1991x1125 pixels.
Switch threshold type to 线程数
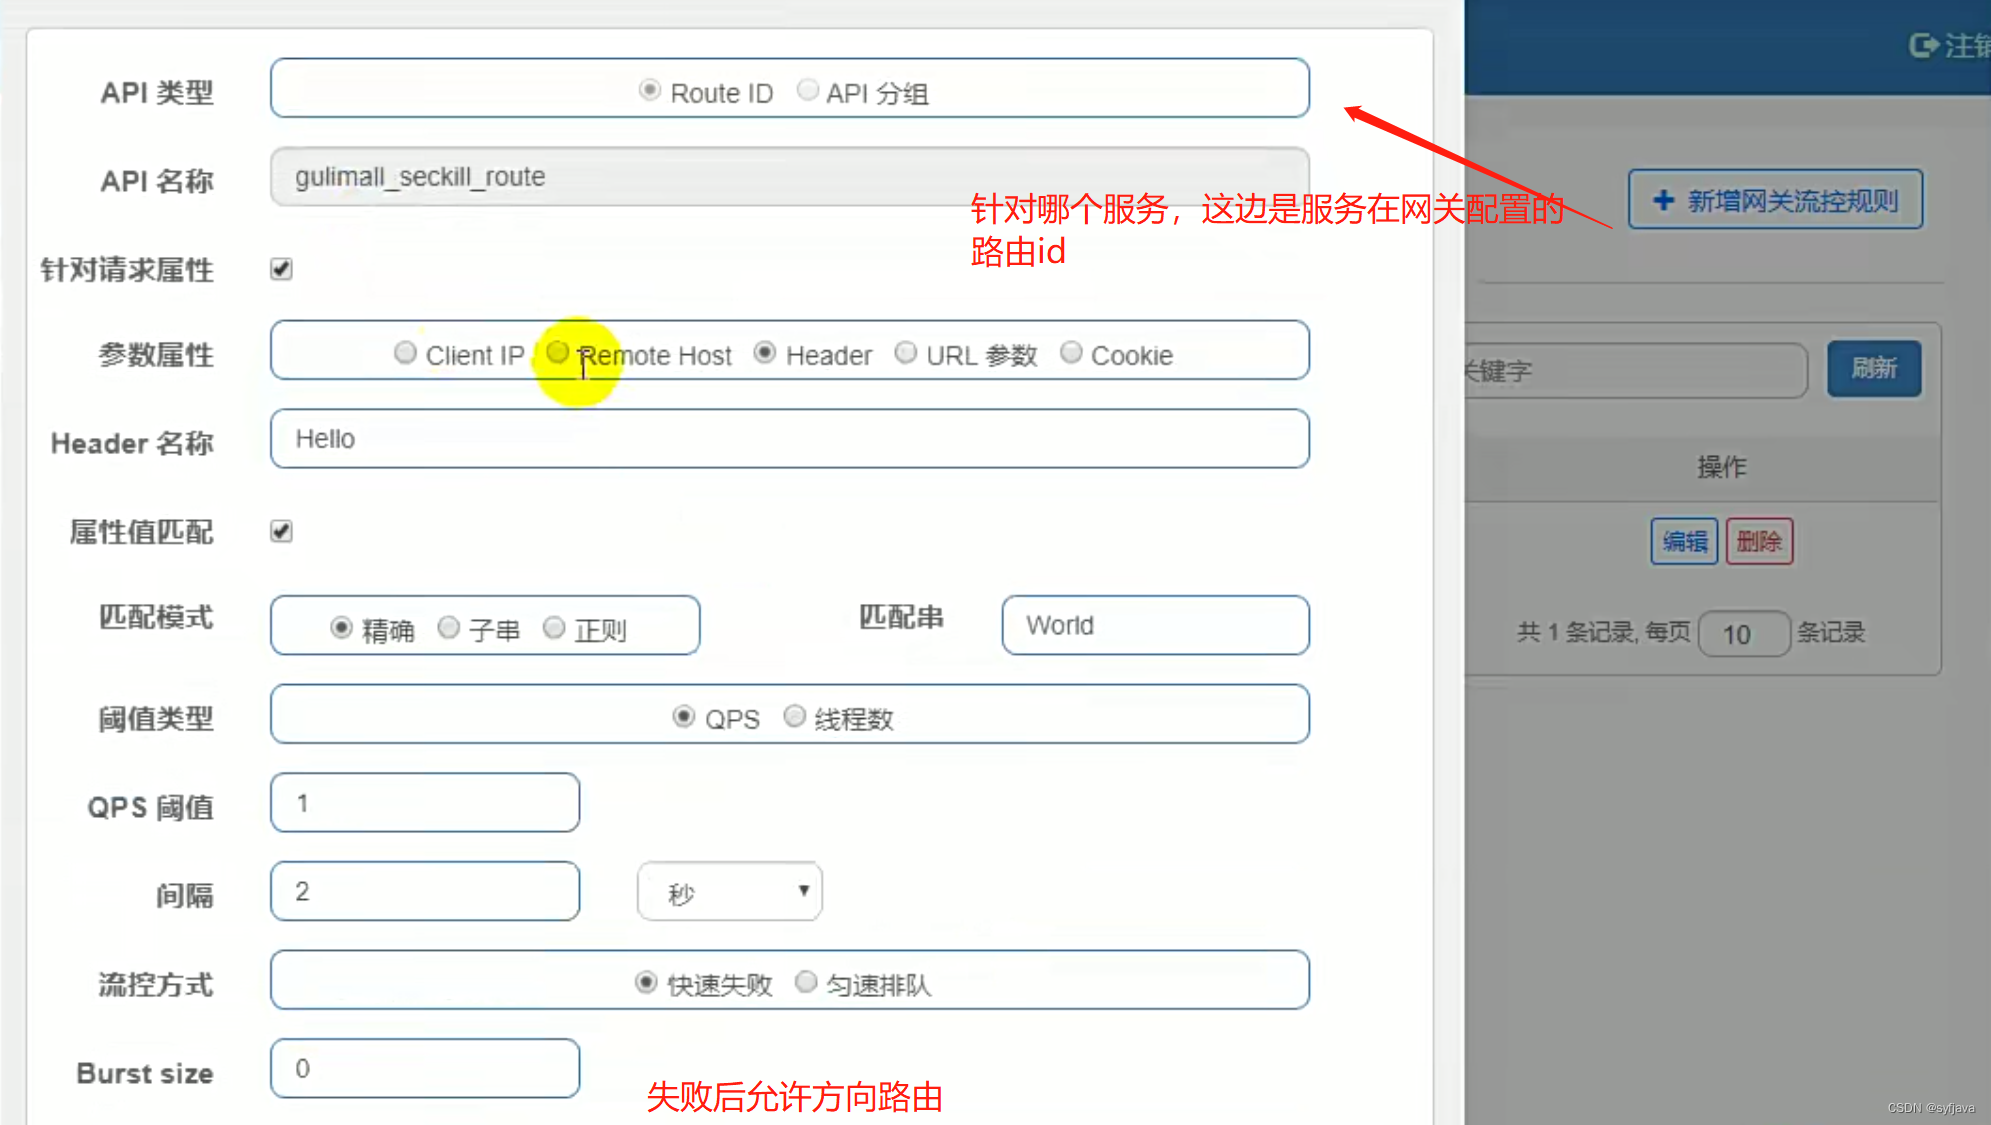795,716
